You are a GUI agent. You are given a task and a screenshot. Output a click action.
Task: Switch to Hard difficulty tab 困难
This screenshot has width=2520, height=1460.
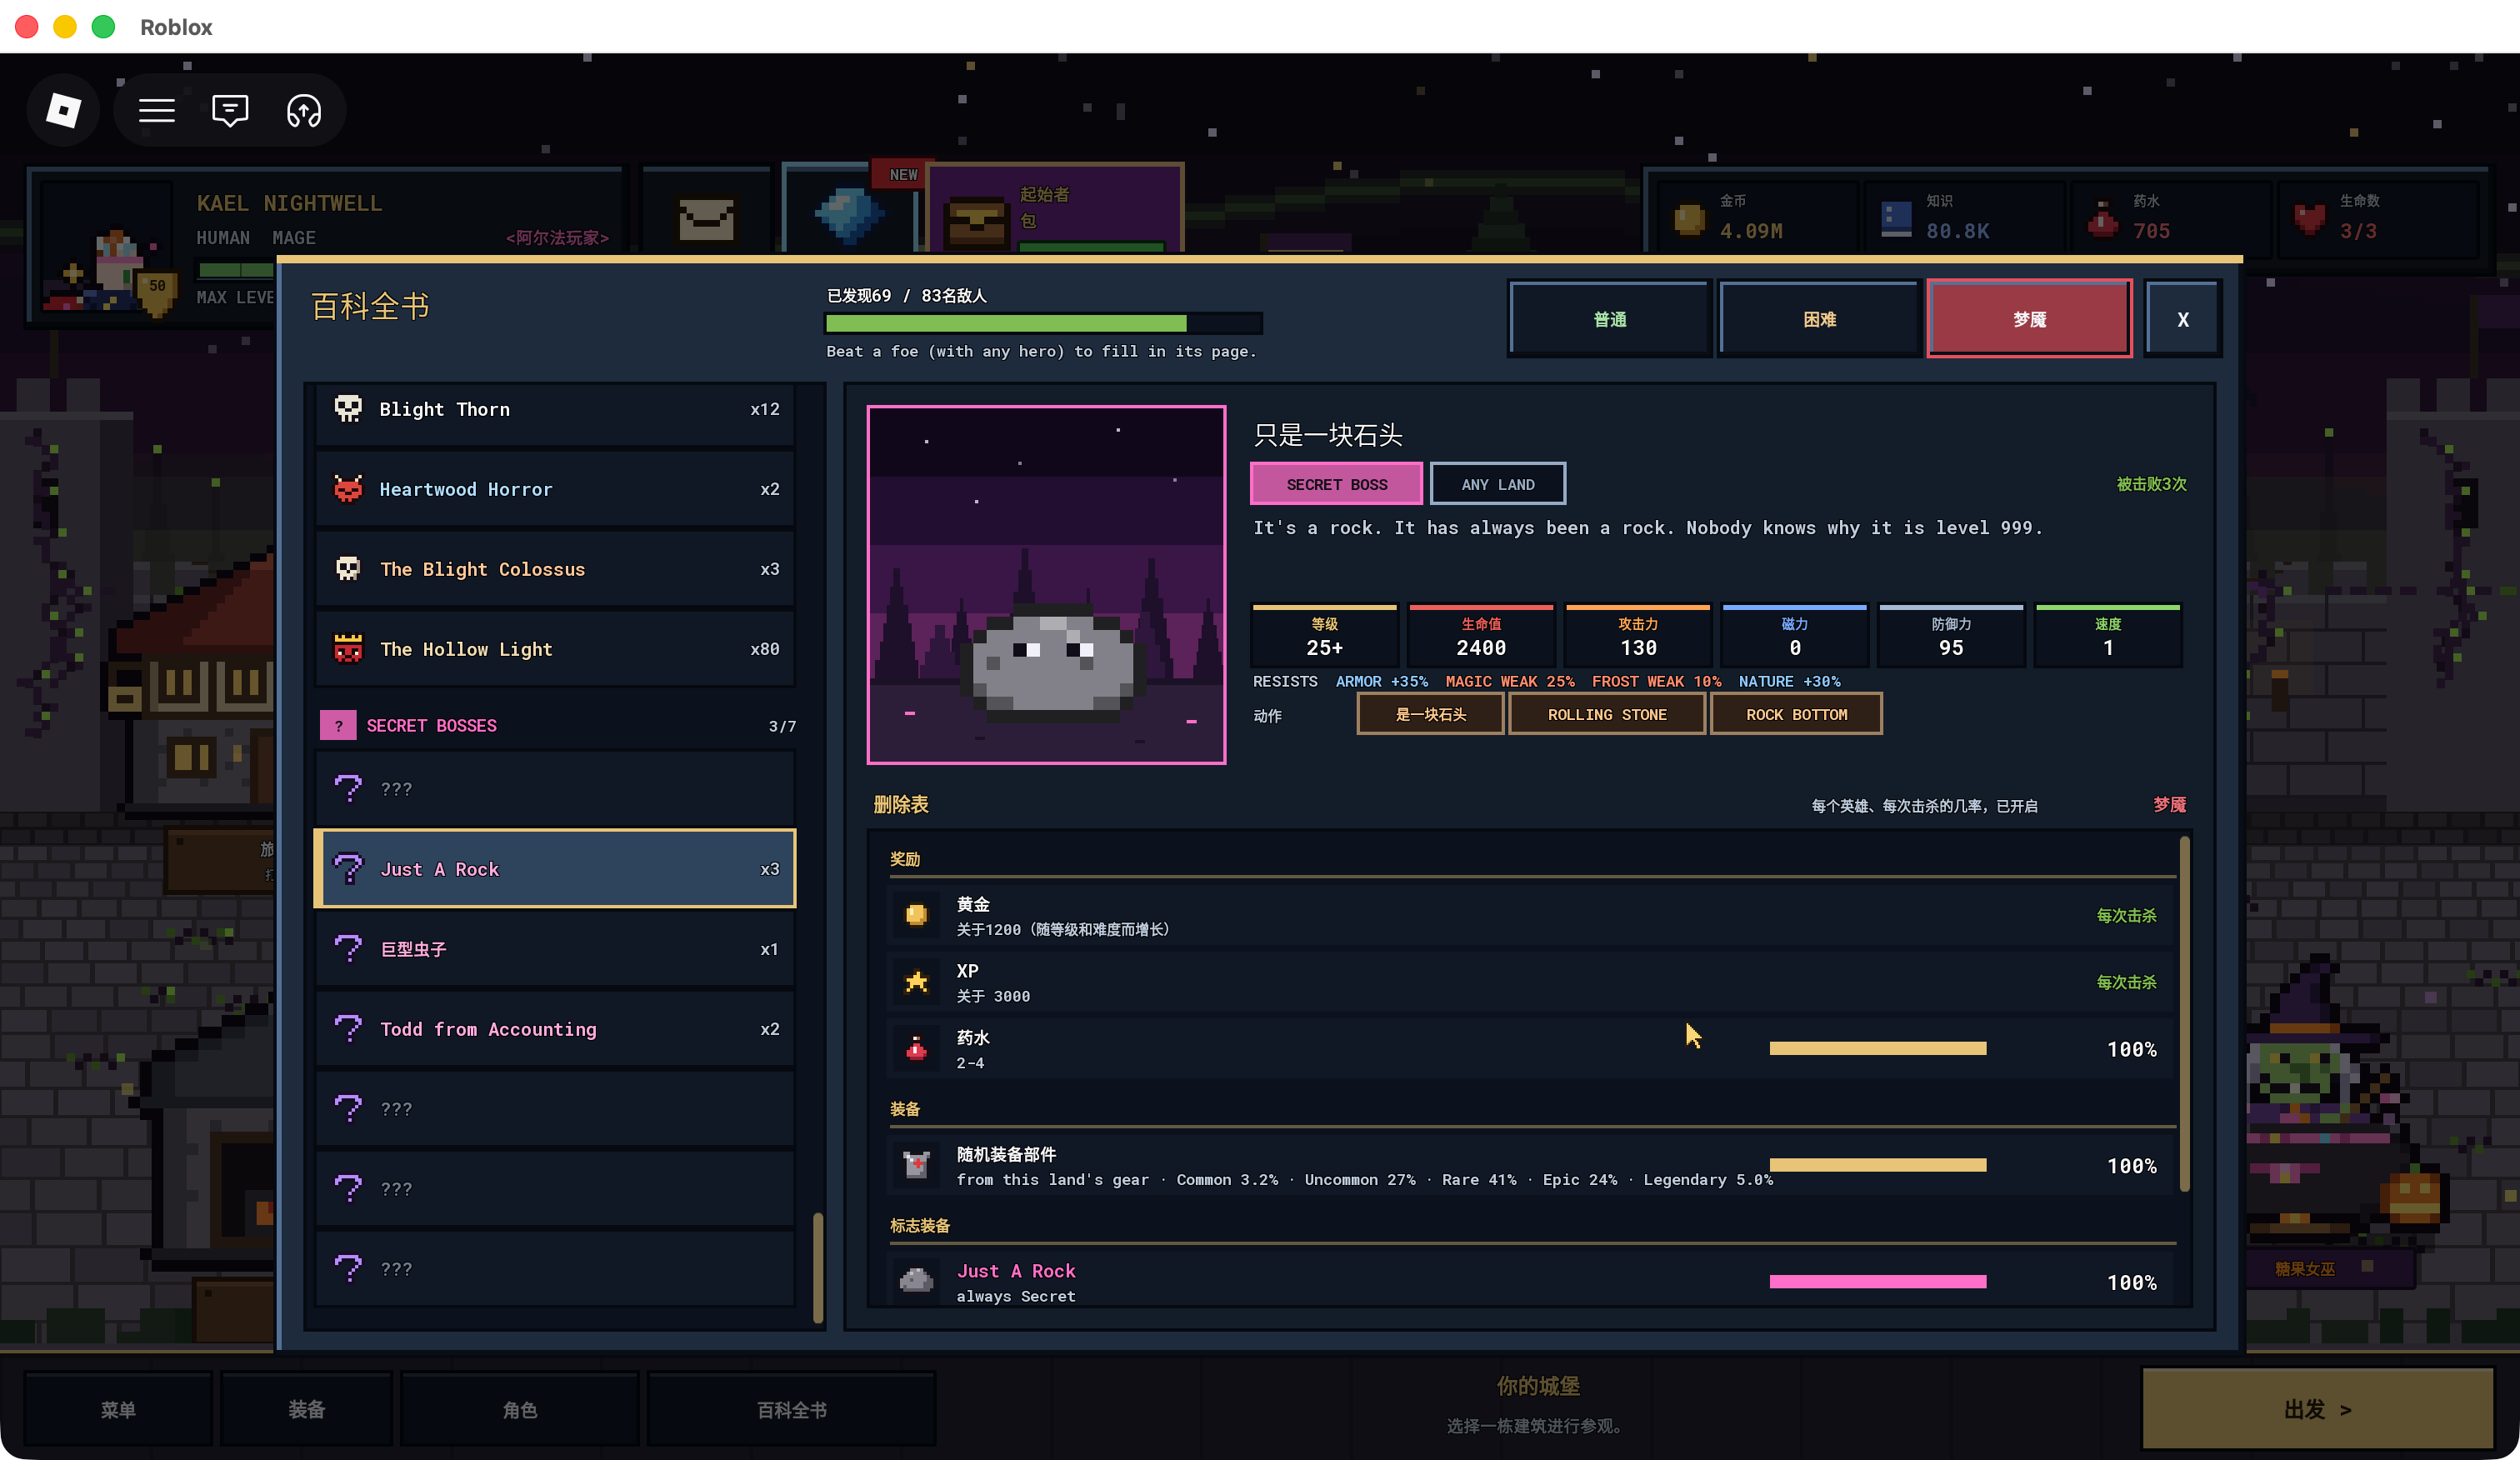[1819, 319]
